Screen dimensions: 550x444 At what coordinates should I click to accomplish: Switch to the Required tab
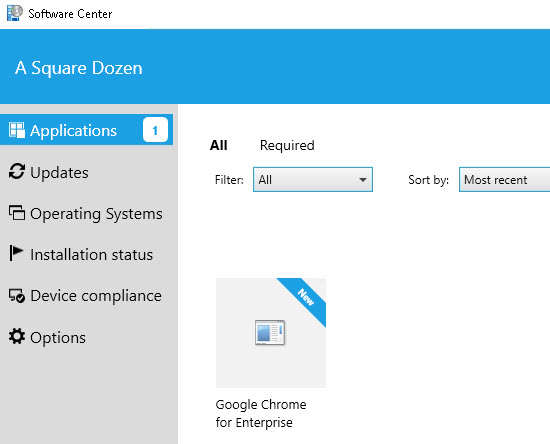pyautogui.click(x=287, y=145)
